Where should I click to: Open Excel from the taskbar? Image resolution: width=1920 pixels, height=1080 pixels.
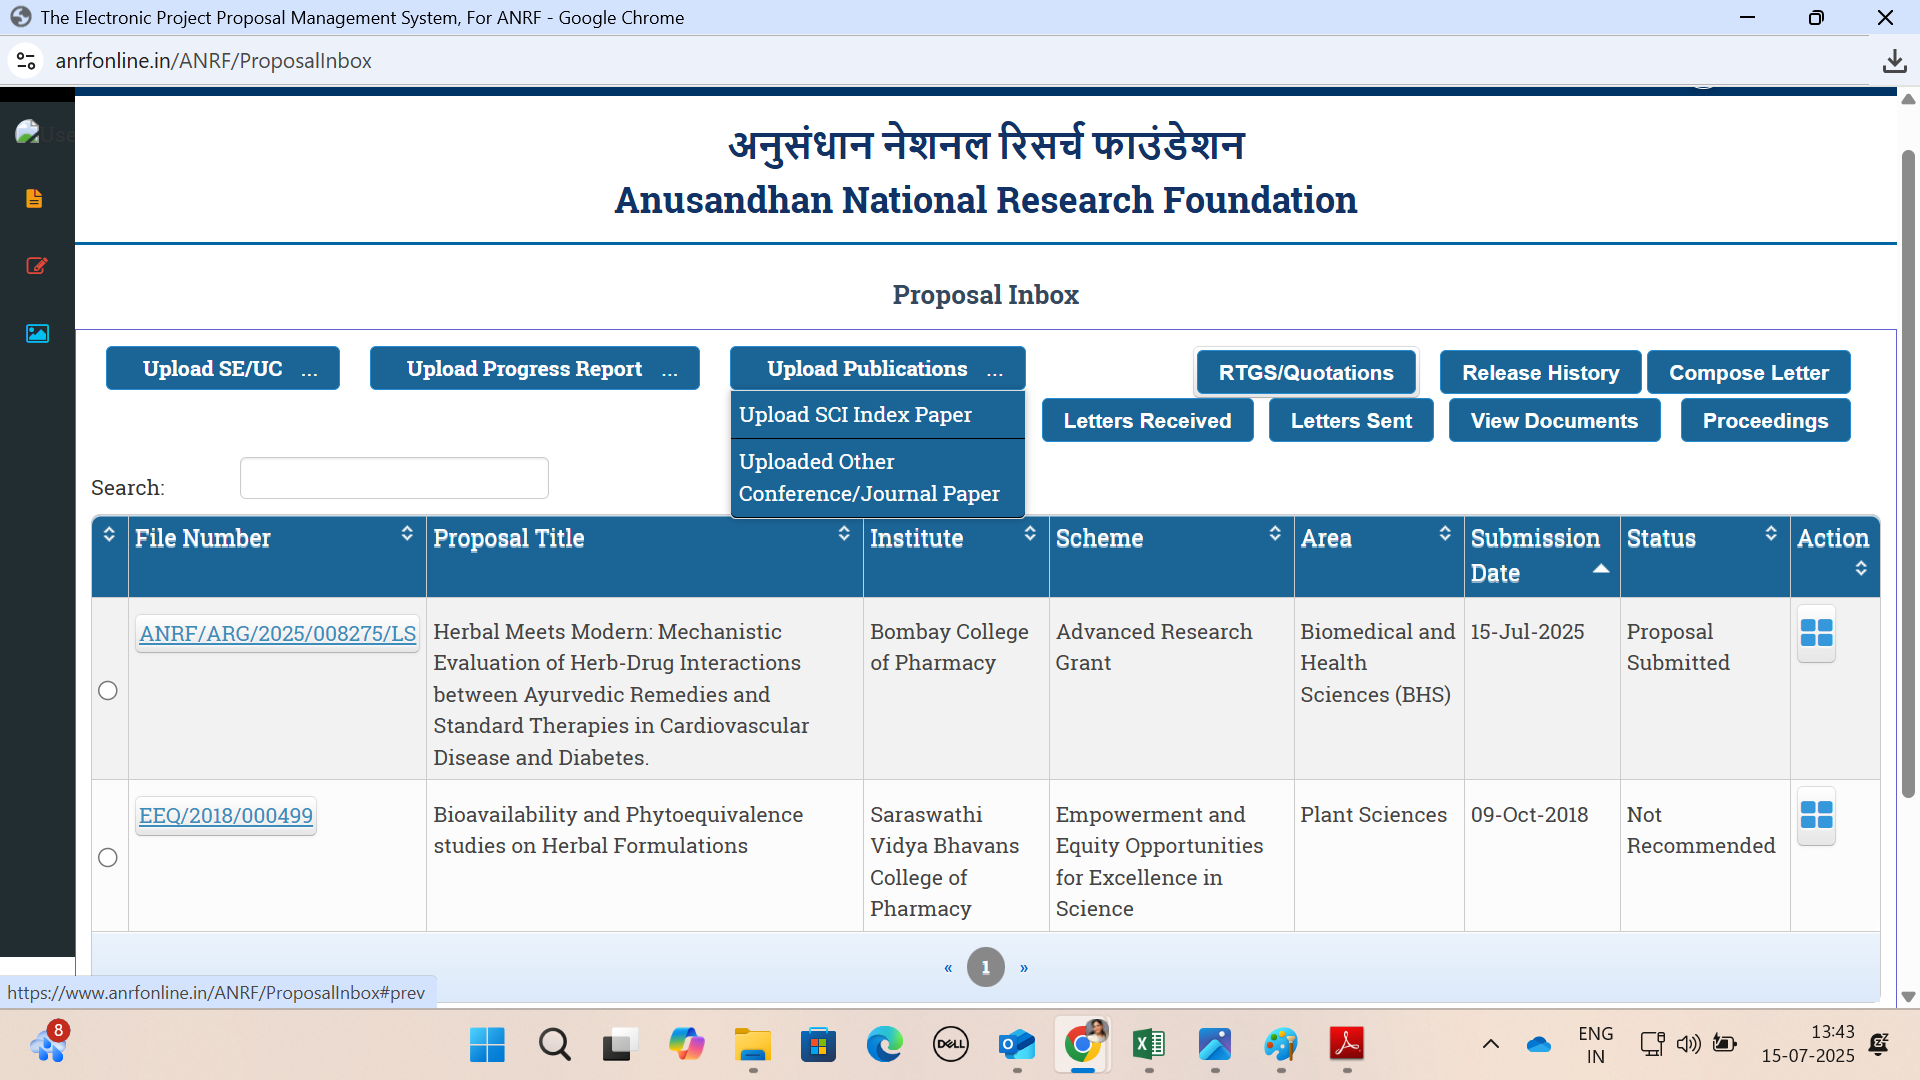tap(1148, 1045)
